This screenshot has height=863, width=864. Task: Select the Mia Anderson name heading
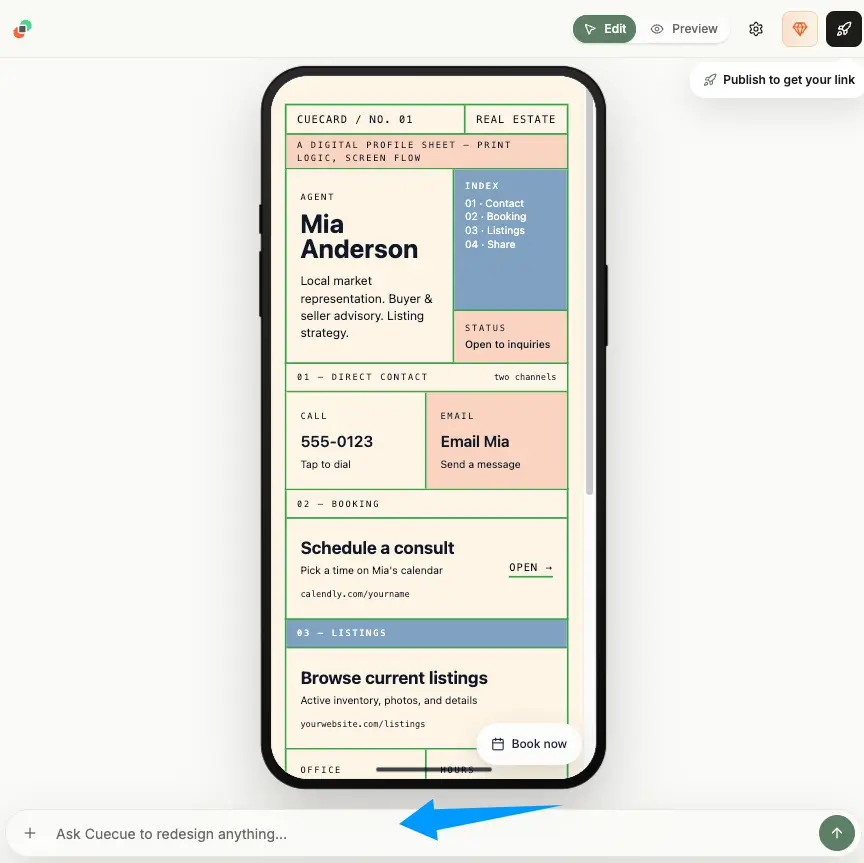pyautogui.click(x=359, y=236)
